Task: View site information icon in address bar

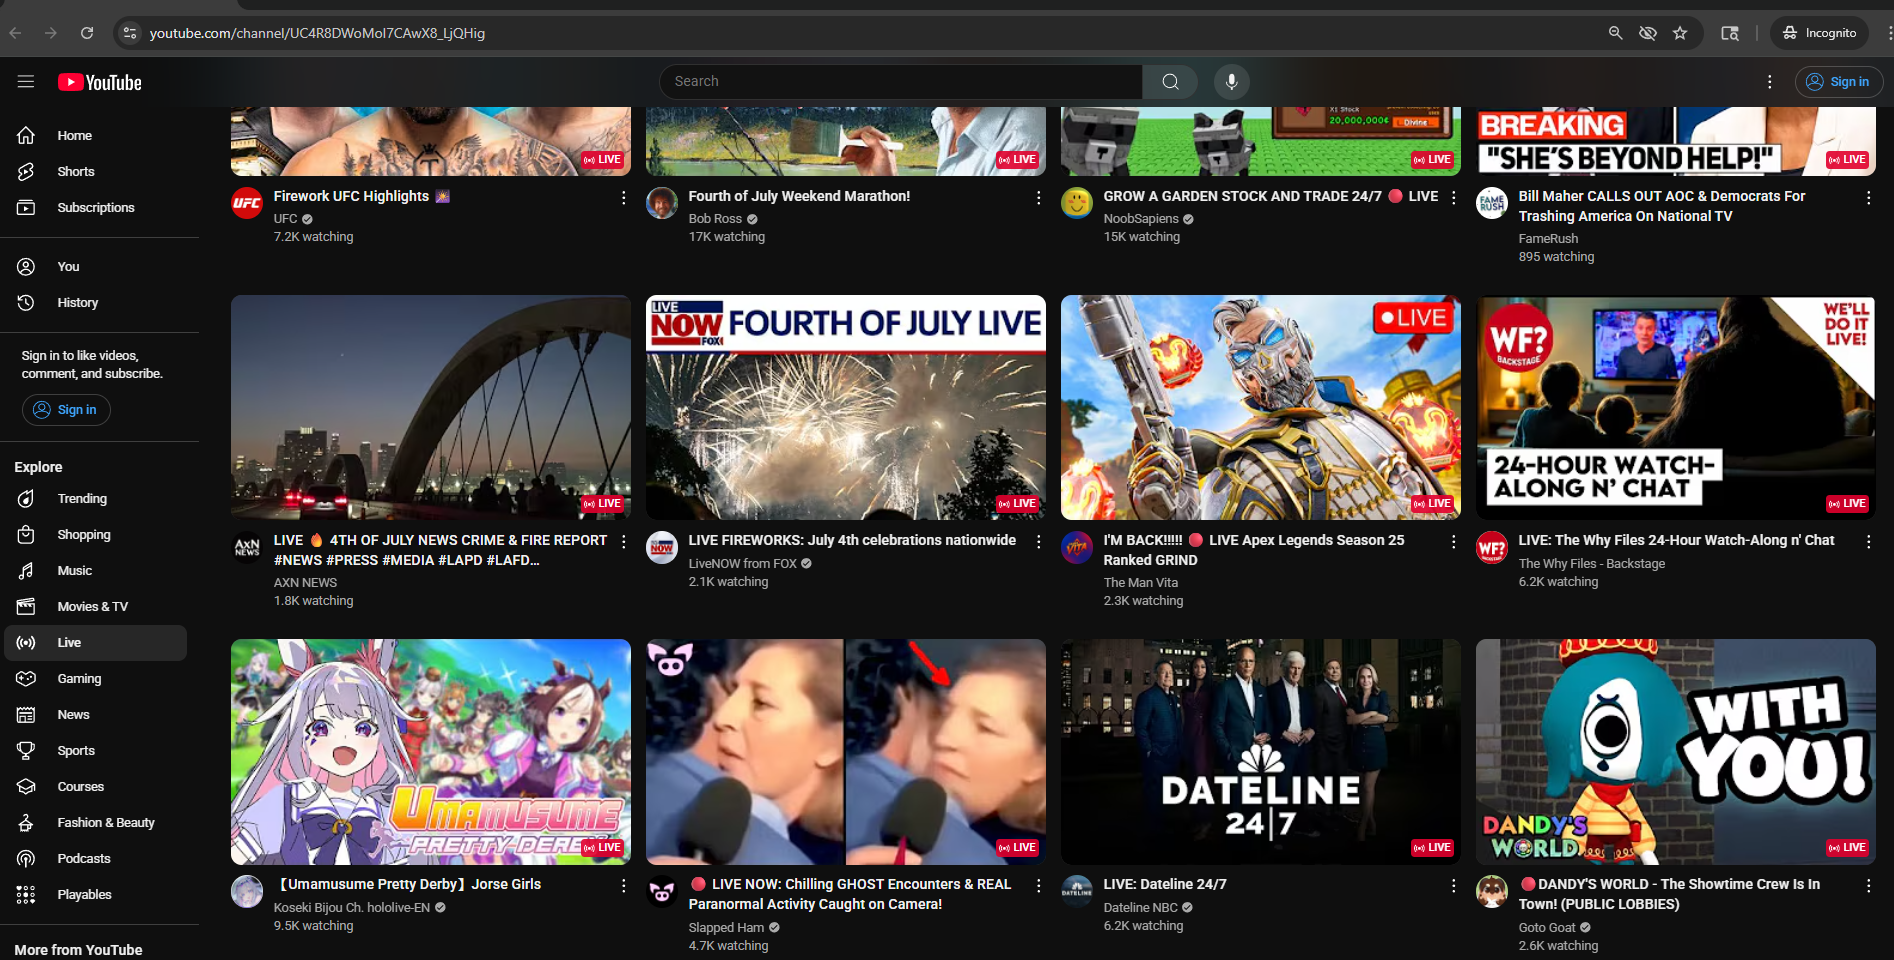Action: pyautogui.click(x=129, y=33)
